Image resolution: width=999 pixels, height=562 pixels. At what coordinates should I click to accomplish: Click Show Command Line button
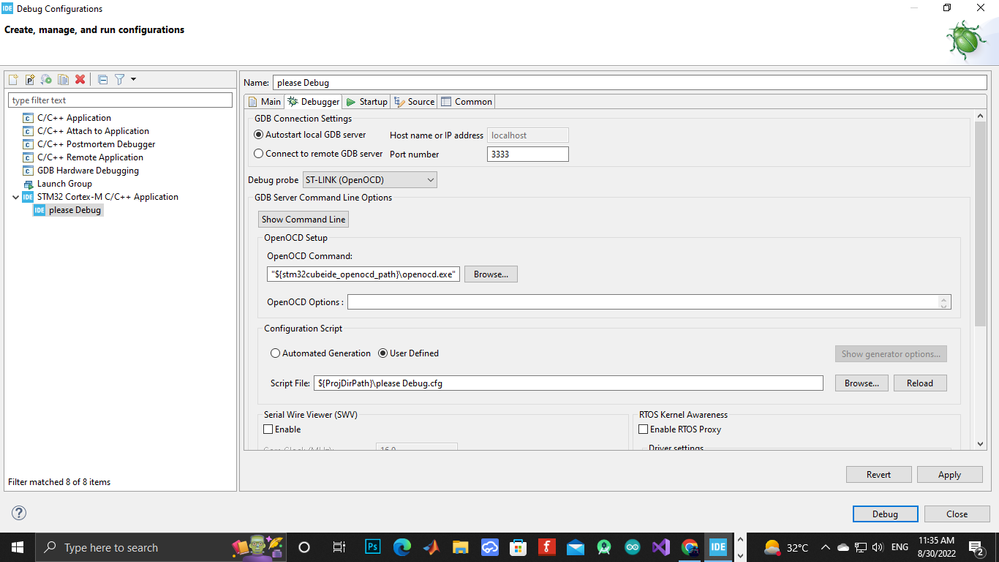tap(303, 219)
